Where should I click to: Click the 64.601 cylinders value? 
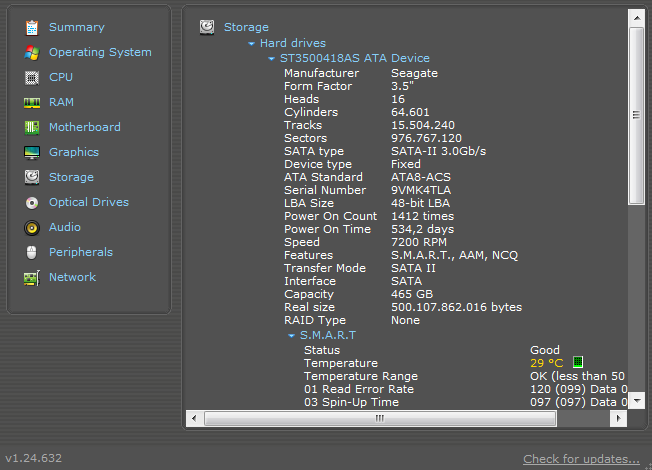pos(410,112)
